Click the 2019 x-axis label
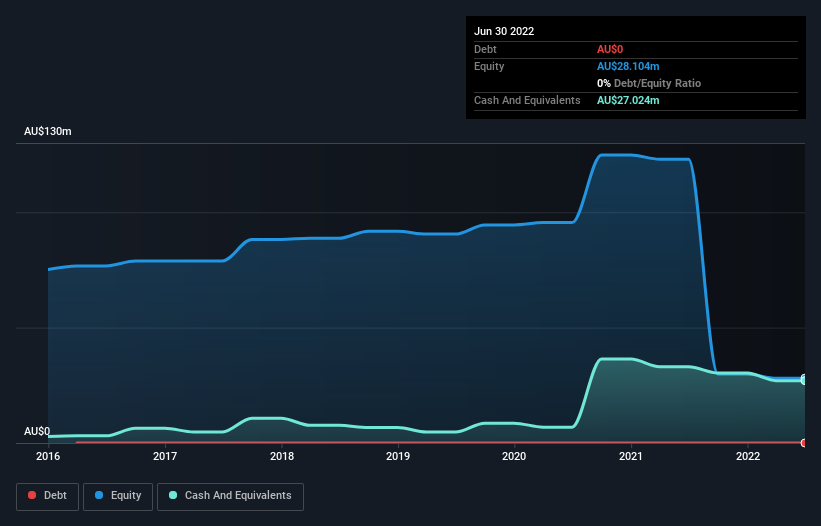Screen dimensions: 821x526 tap(398, 456)
